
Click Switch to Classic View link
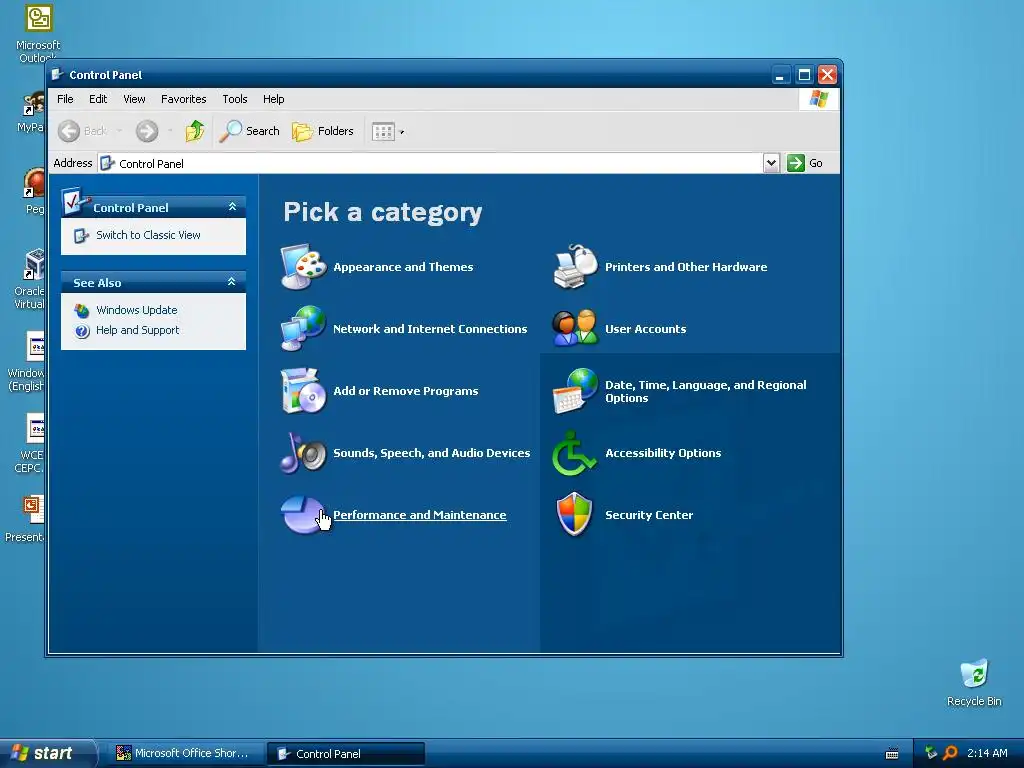pyautogui.click(x=148, y=235)
